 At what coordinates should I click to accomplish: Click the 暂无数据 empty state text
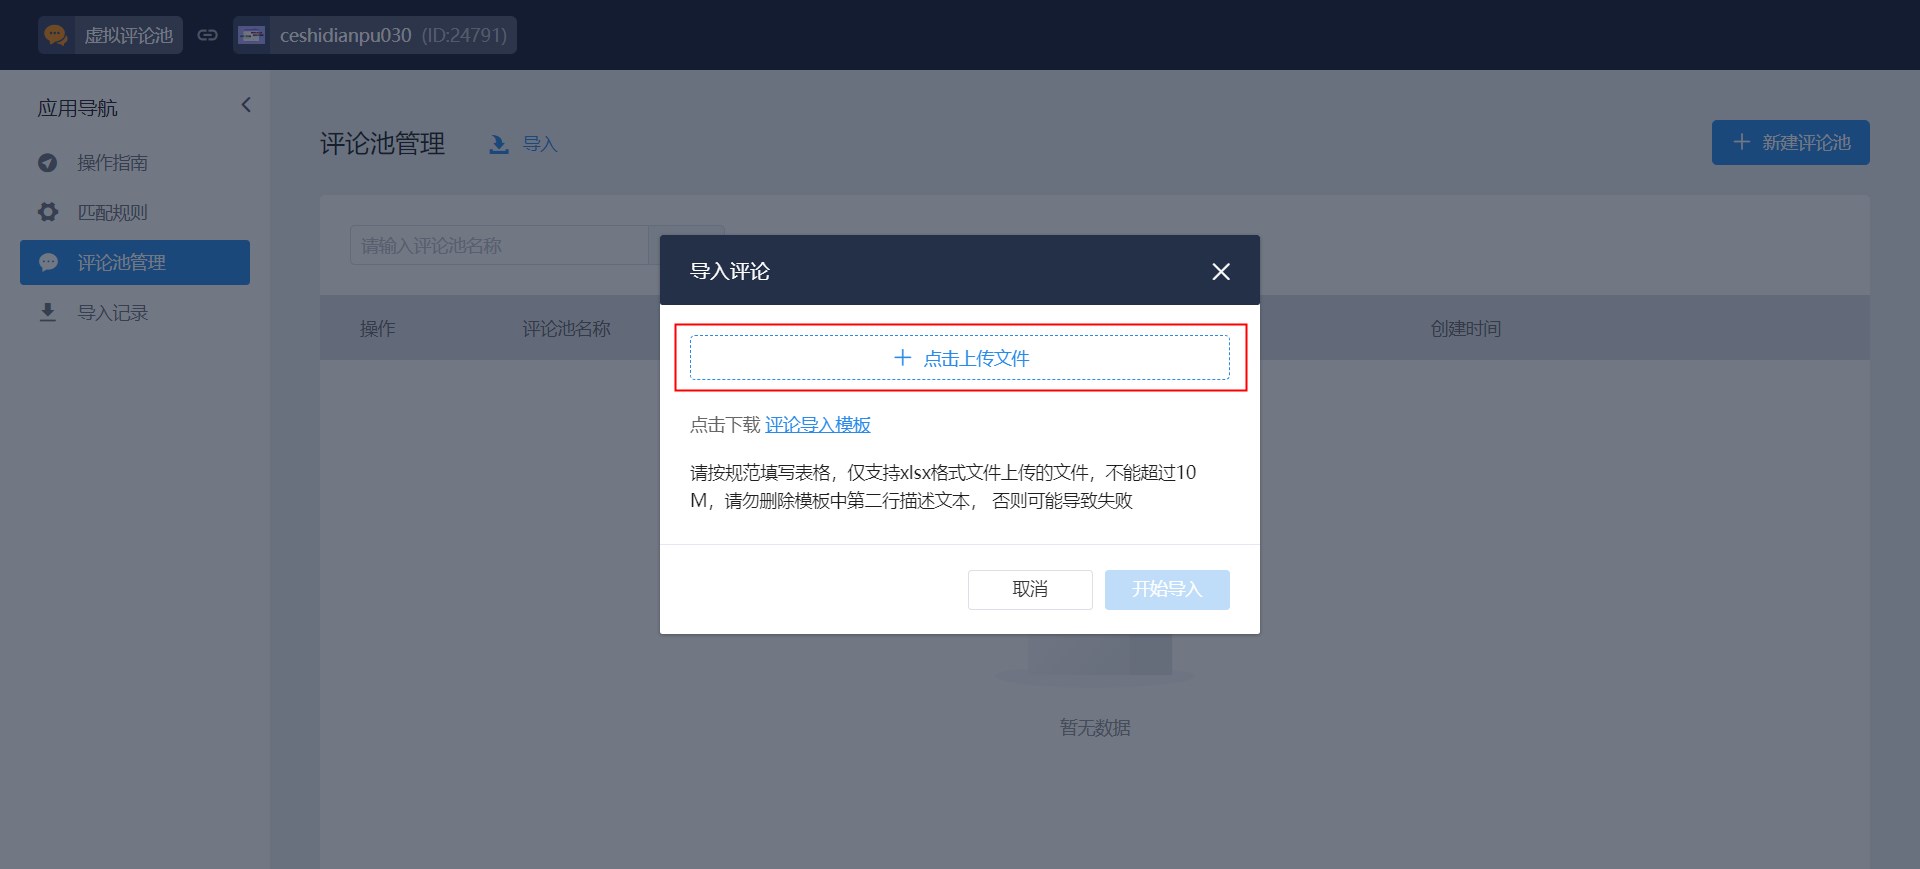tap(1095, 727)
